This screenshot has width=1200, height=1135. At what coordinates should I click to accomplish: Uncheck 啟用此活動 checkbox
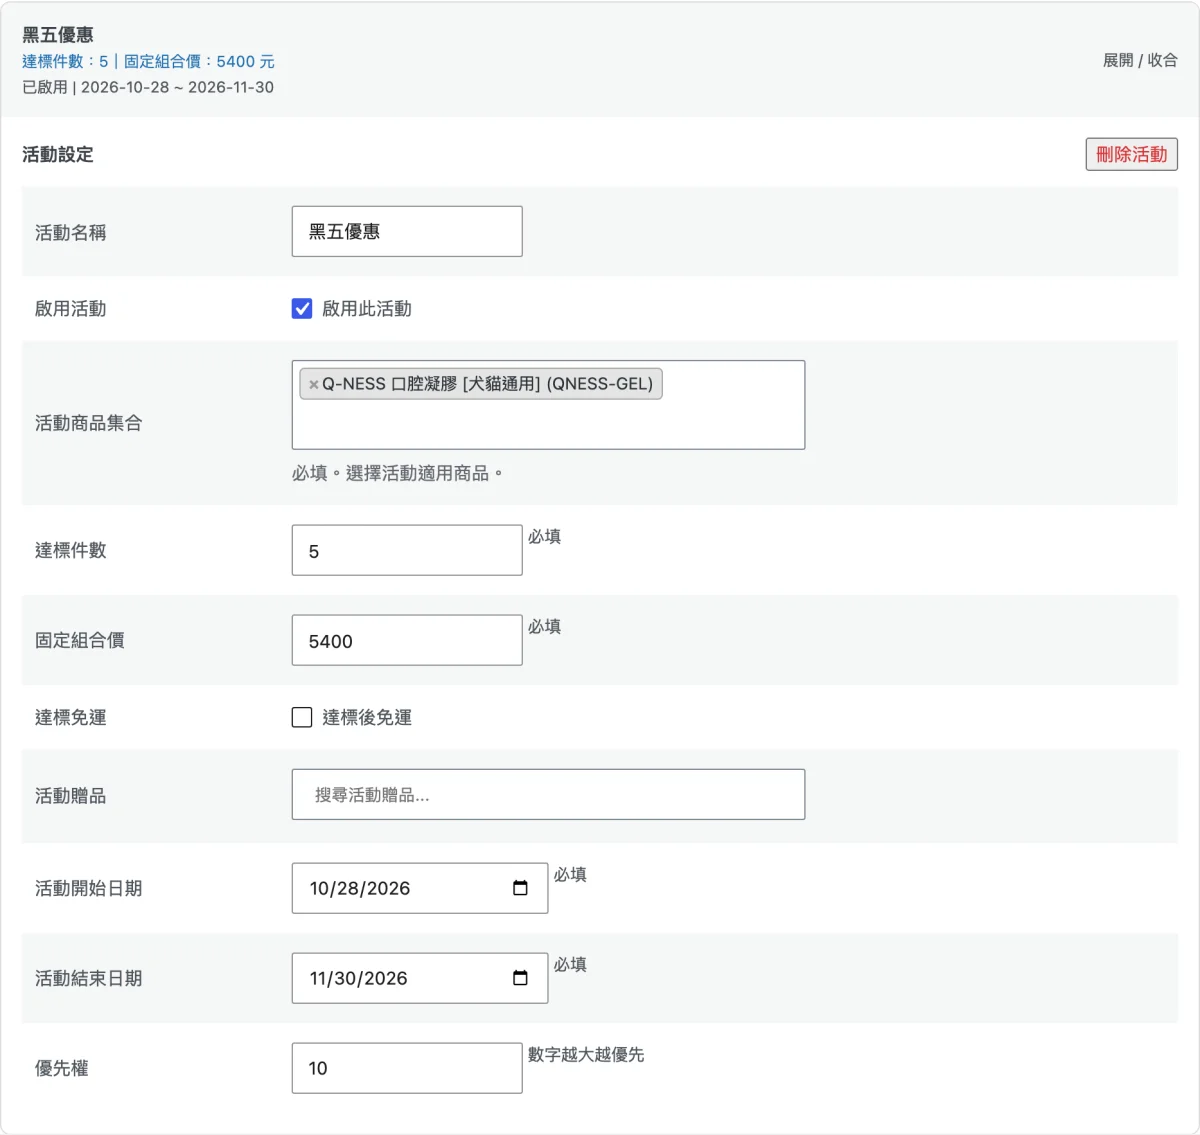pyautogui.click(x=302, y=308)
